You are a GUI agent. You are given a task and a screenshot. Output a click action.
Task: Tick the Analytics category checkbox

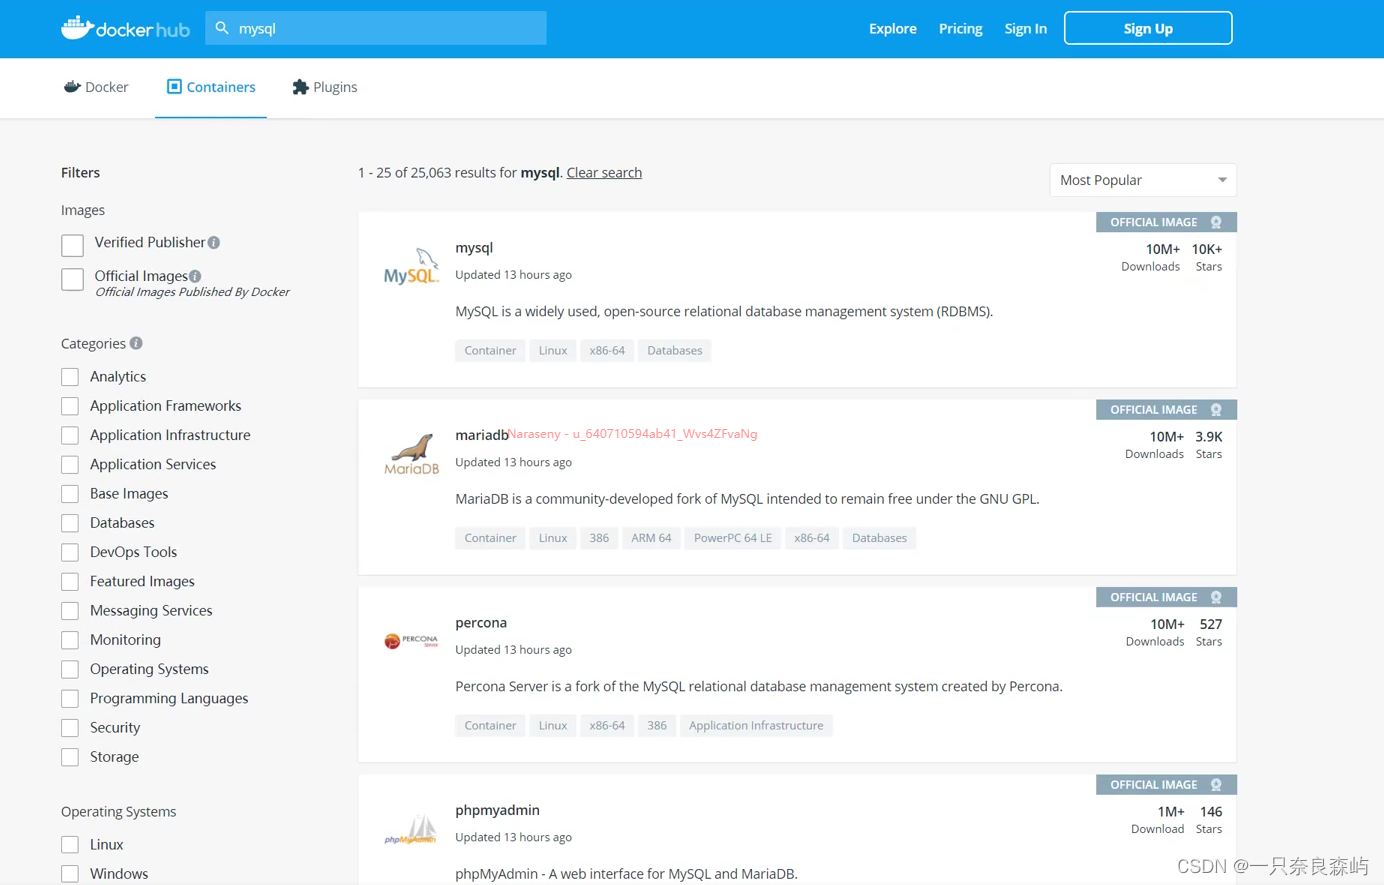coord(70,377)
